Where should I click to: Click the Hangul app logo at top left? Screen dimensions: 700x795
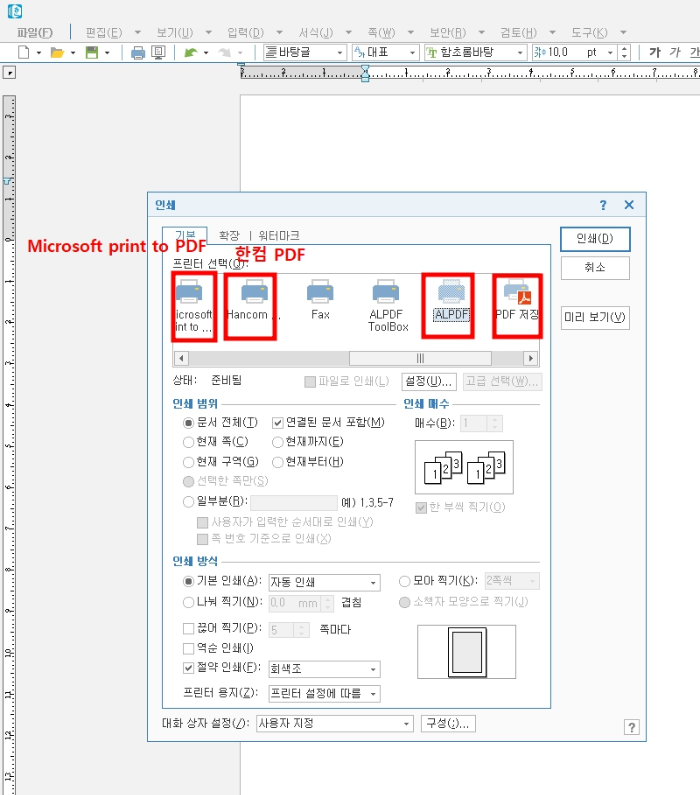coord(15,11)
